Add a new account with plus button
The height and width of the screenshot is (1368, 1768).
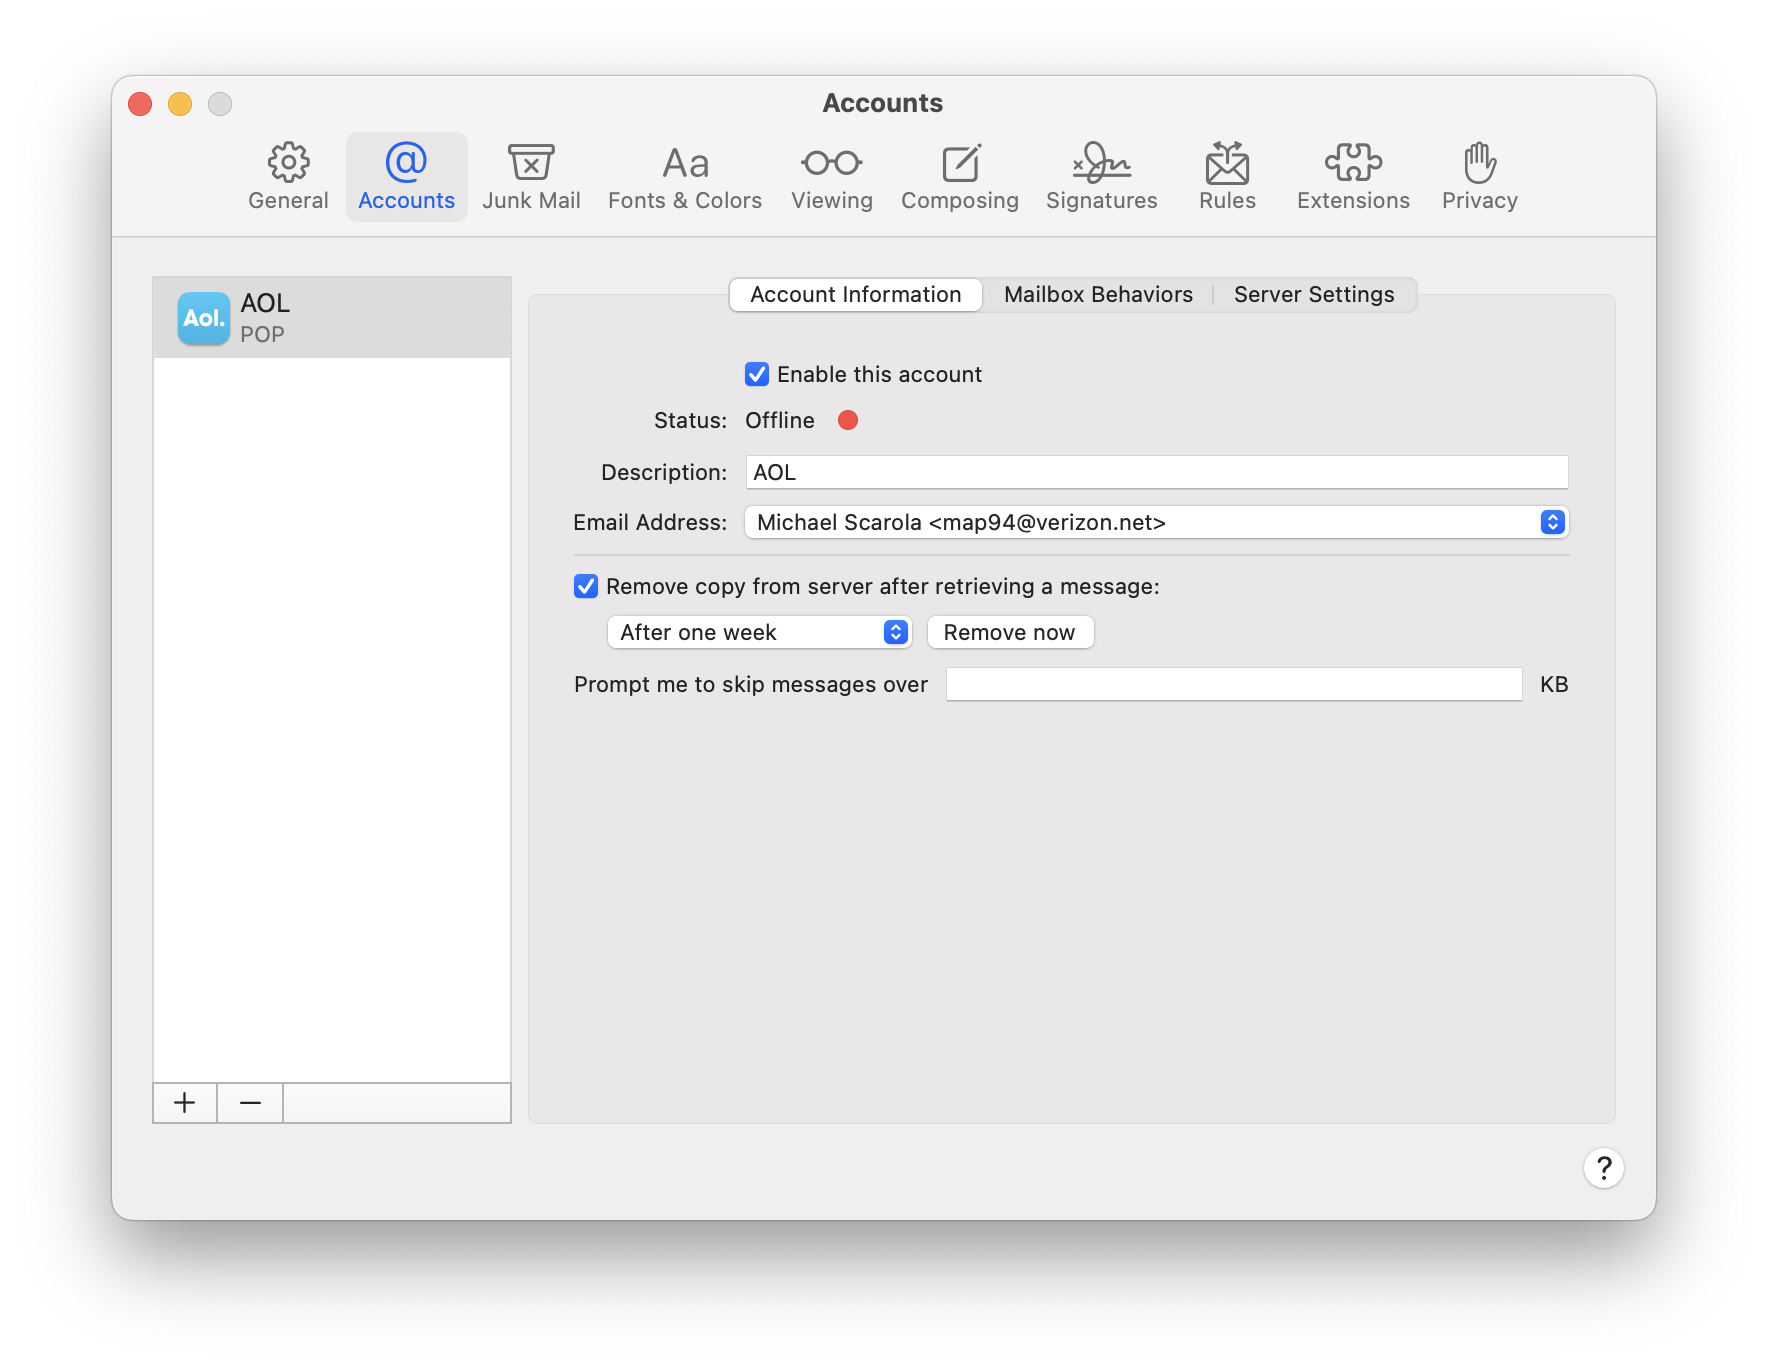pos(185,1103)
